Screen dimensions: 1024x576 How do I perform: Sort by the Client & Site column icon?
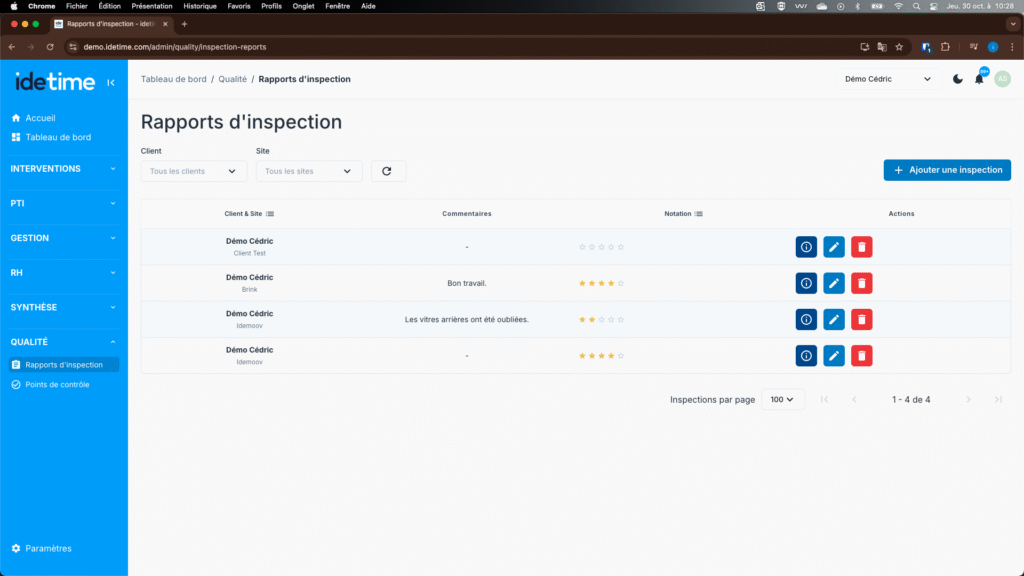point(270,214)
